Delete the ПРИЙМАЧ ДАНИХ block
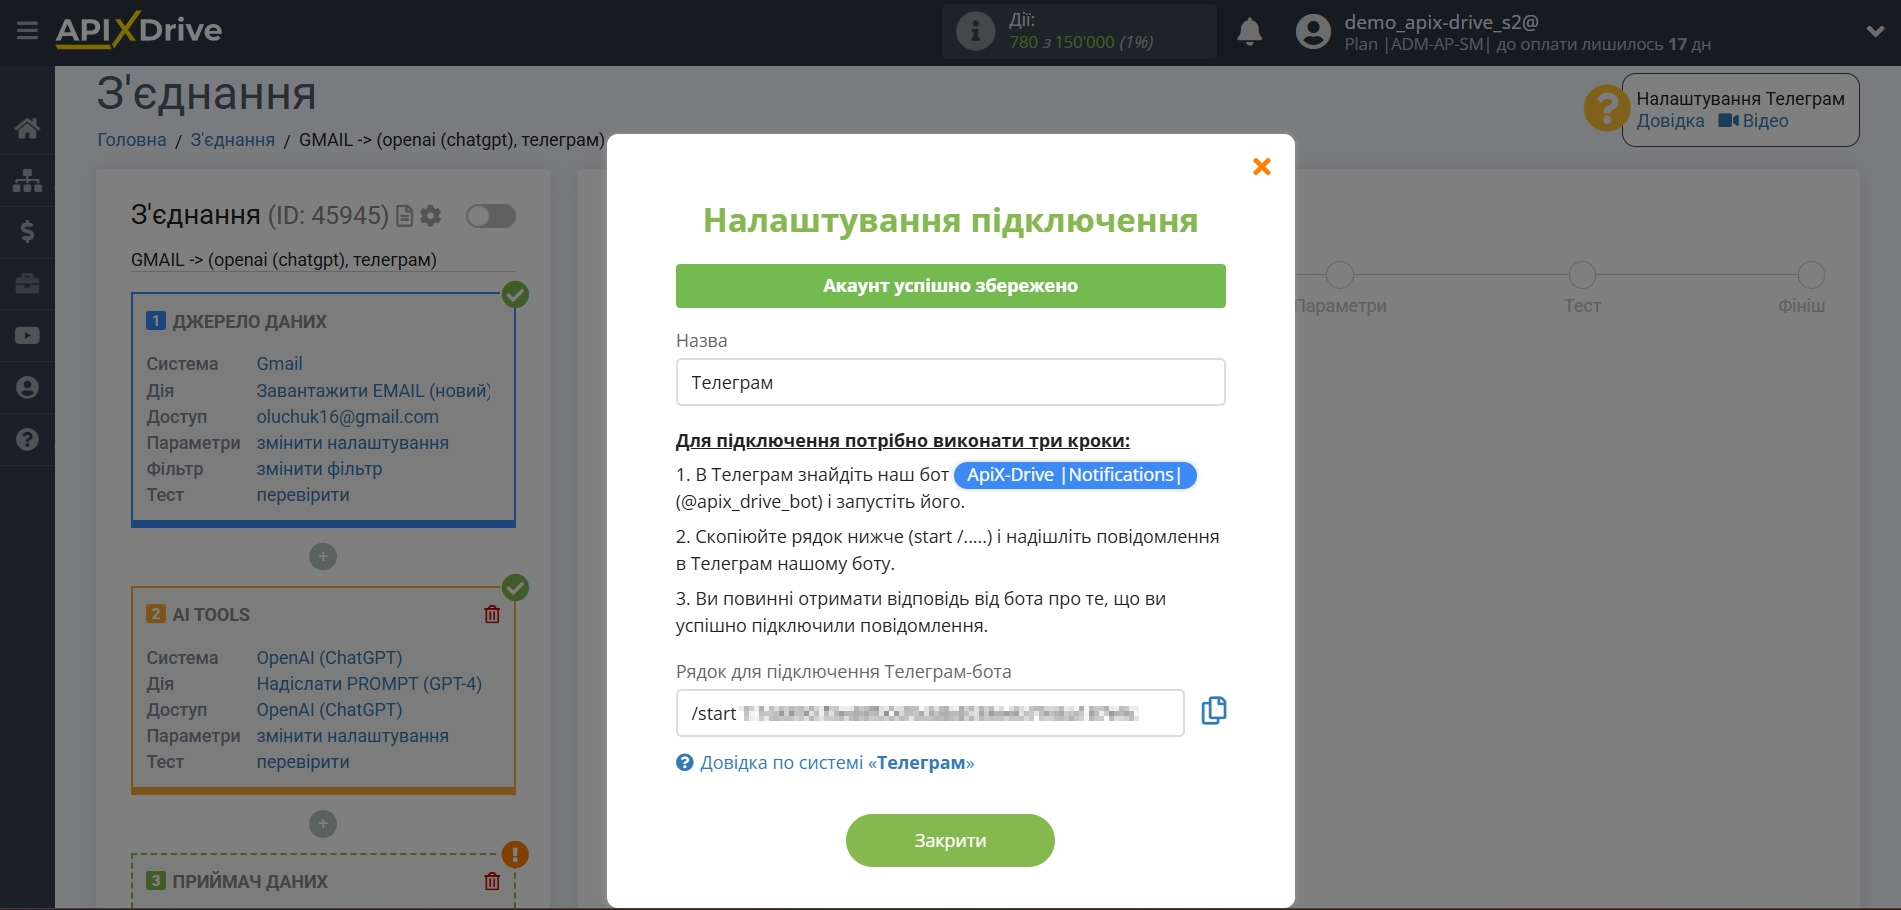This screenshot has height=910, width=1901. click(492, 882)
